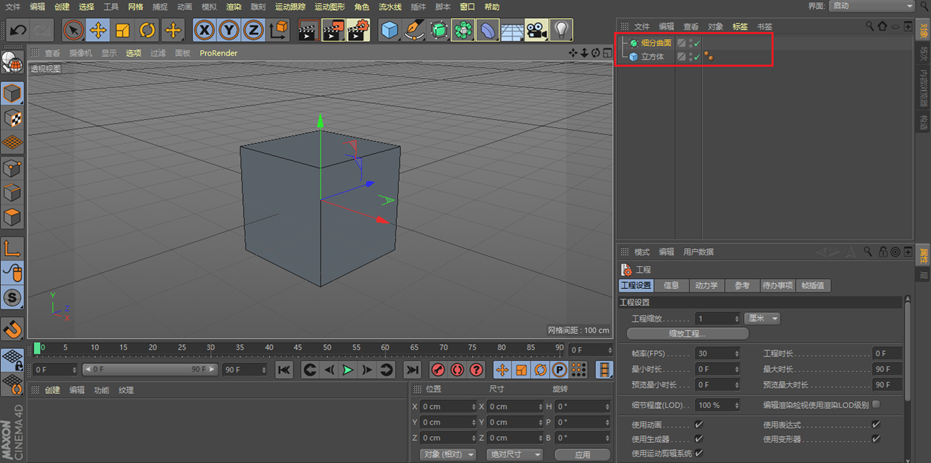Switch to the 动力学 tab
The height and width of the screenshot is (463, 931).
(707, 286)
